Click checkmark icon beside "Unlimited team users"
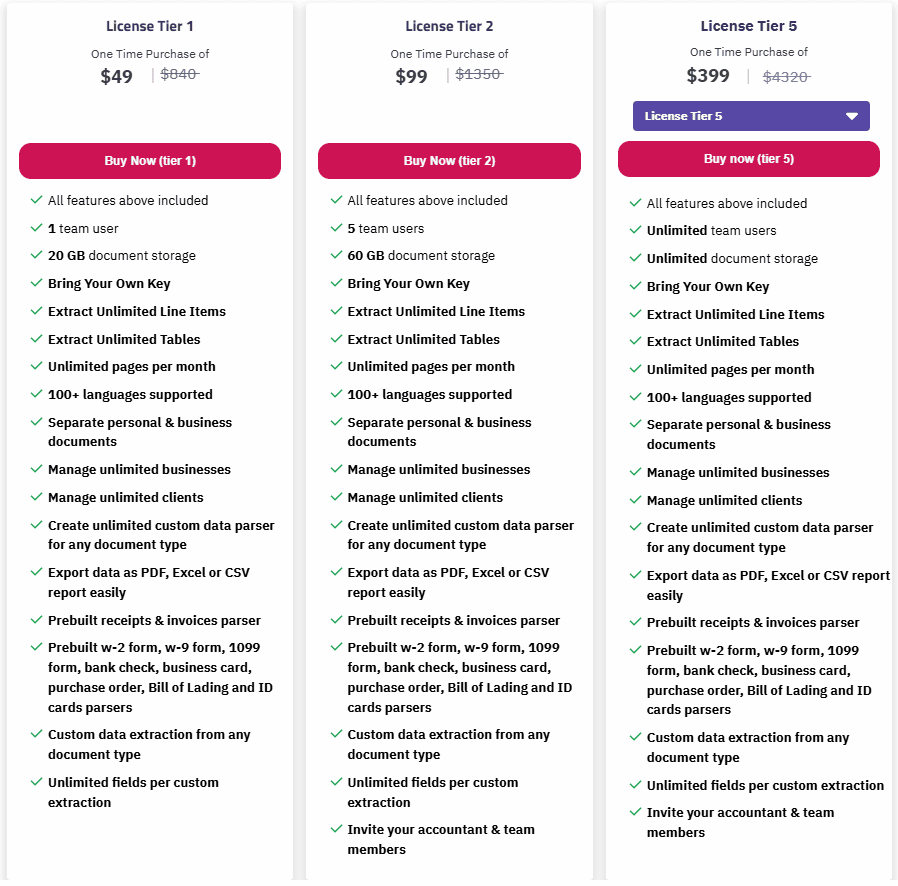The width and height of the screenshot is (898, 886). click(x=635, y=231)
